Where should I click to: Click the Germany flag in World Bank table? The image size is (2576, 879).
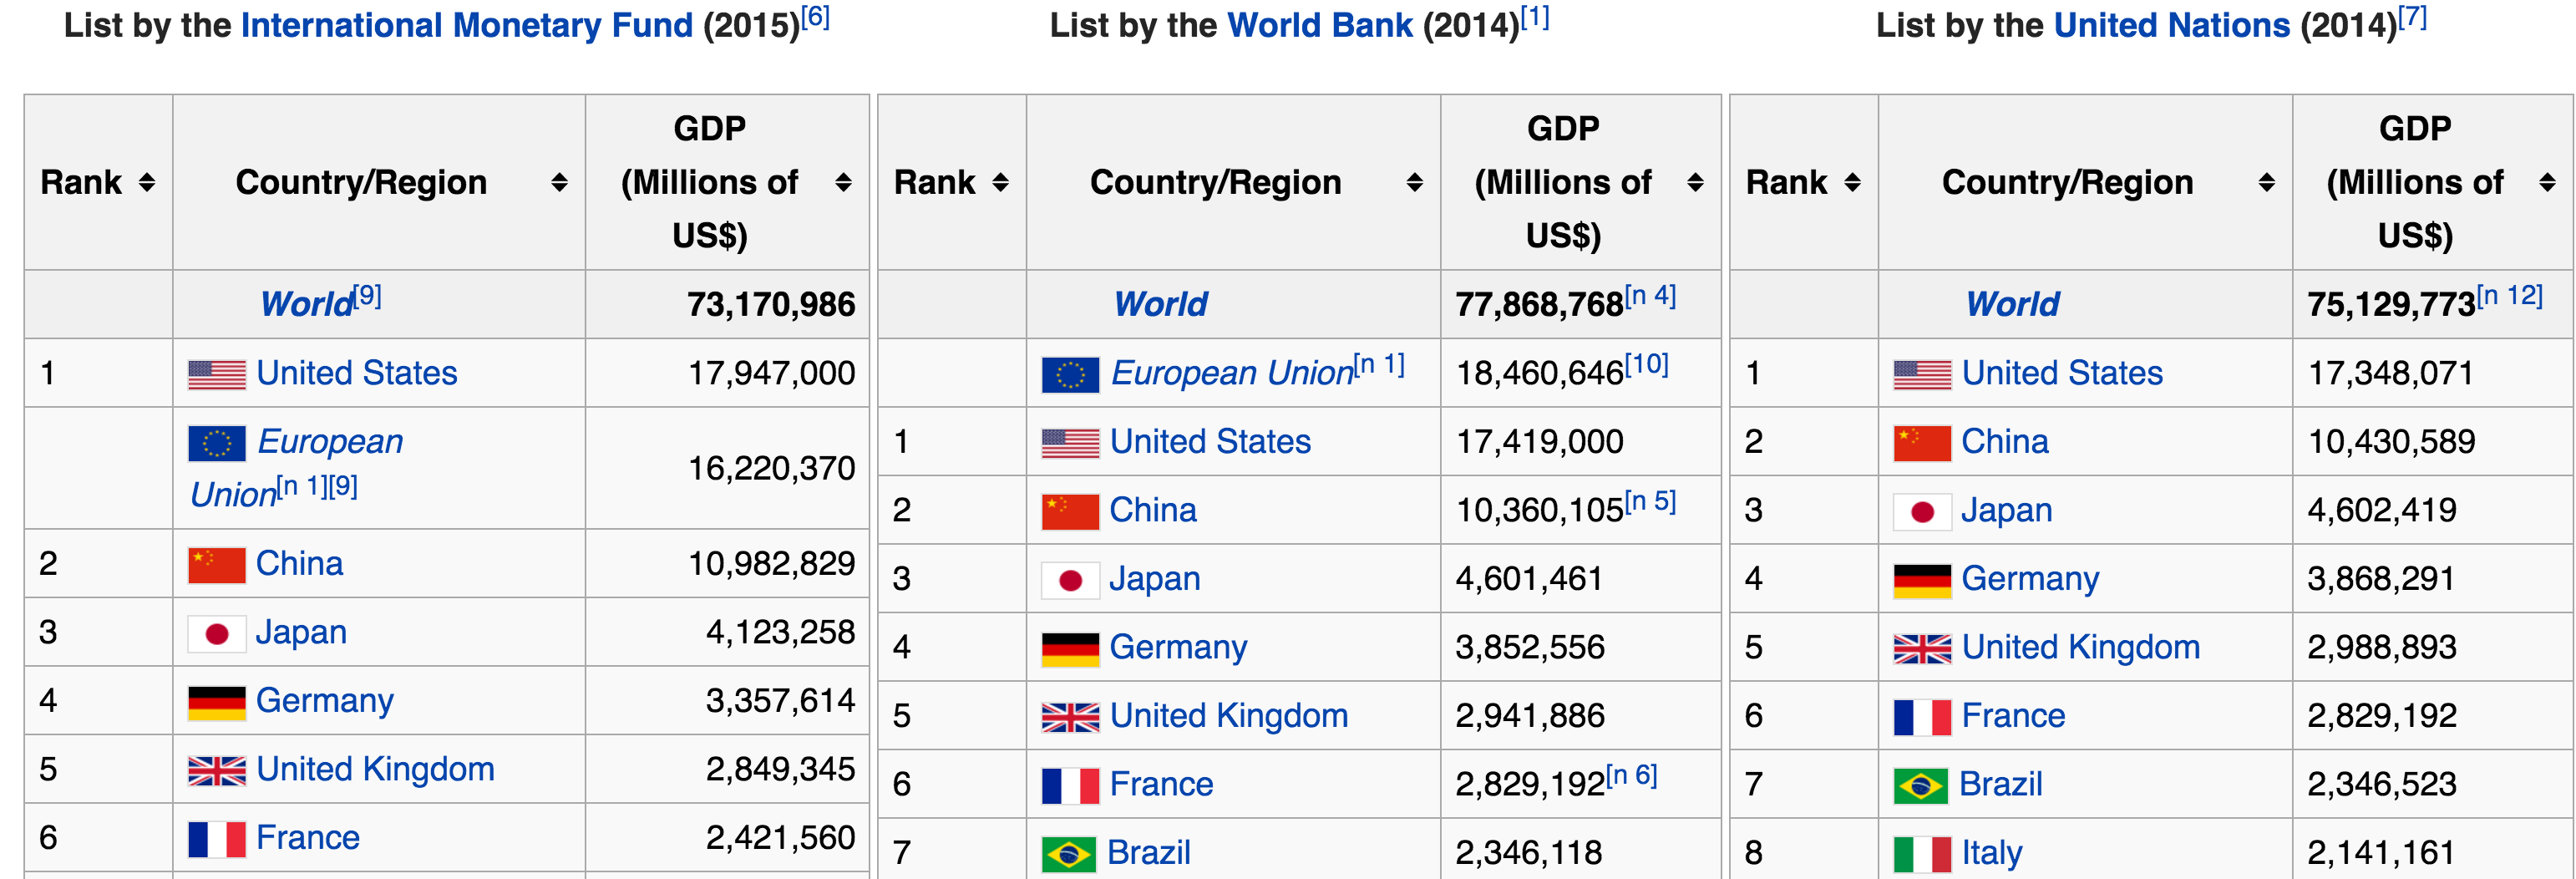click(1069, 649)
